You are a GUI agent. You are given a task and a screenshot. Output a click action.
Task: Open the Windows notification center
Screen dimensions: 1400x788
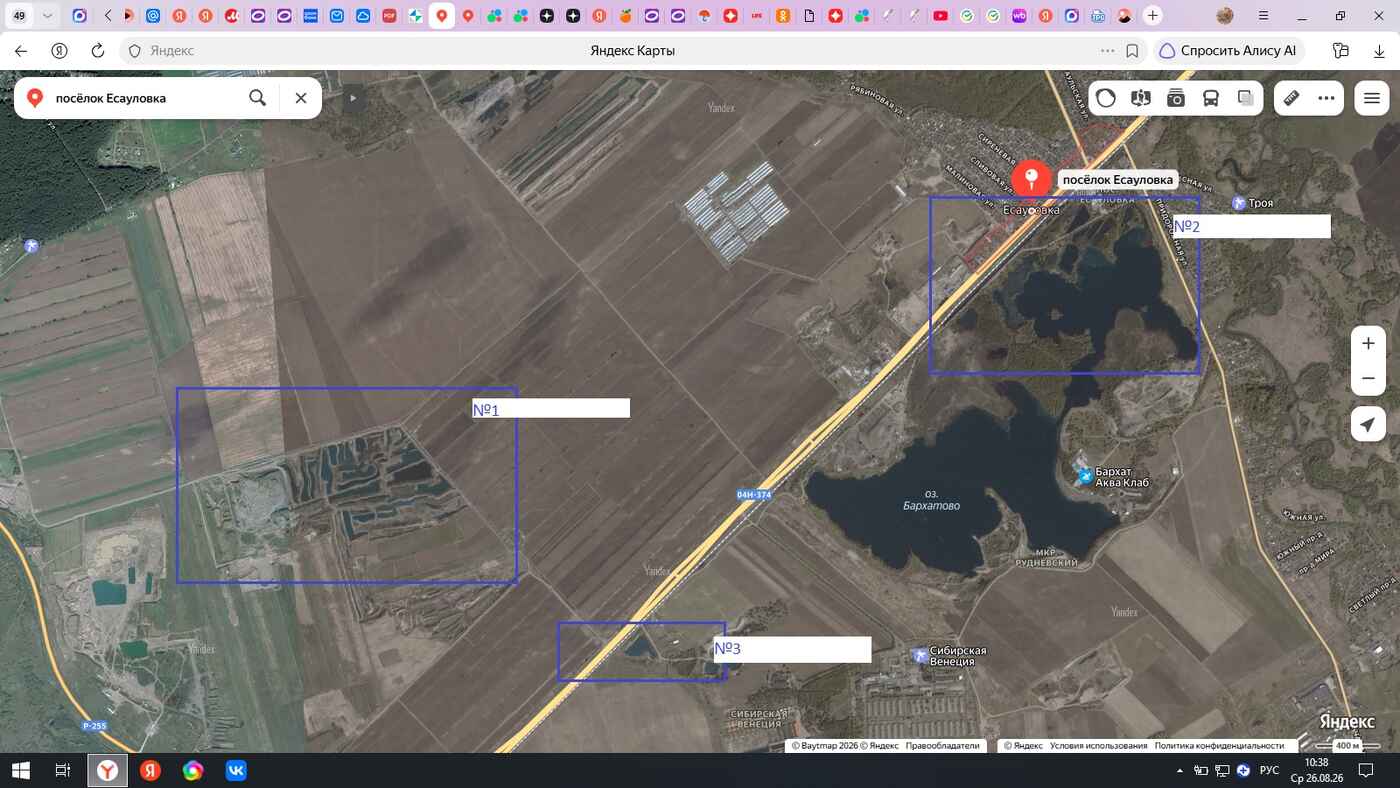[x=1366, y=771]
